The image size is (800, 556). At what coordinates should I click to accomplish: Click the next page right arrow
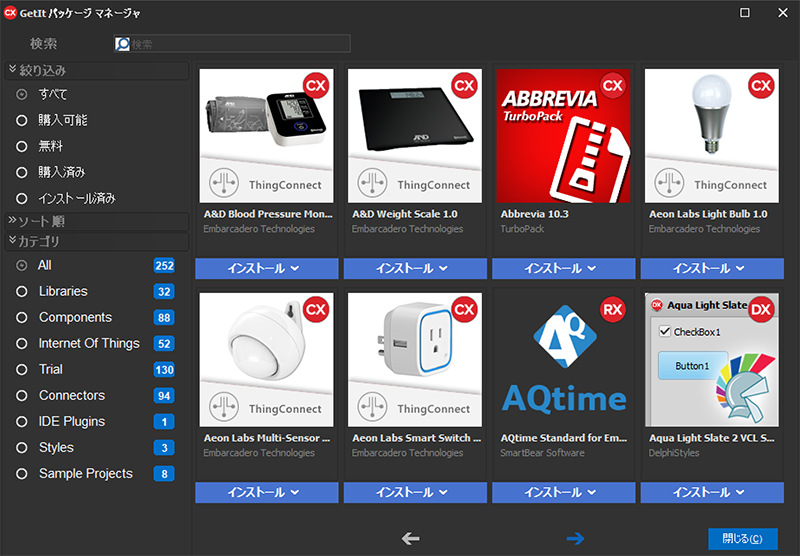pos(575,539)
